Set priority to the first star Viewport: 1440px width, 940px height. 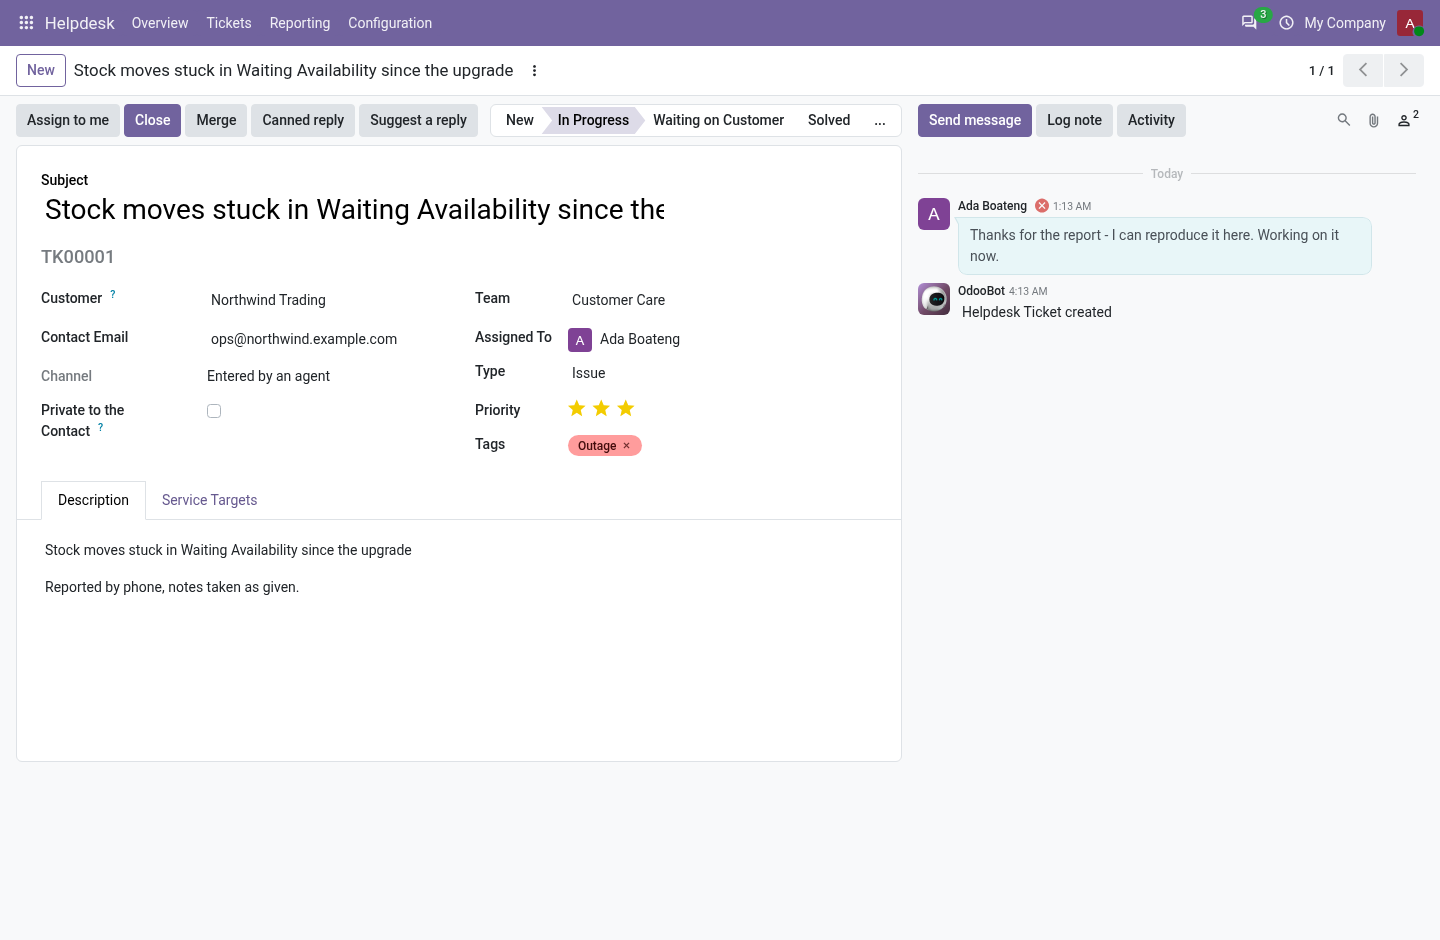(577, 408)
